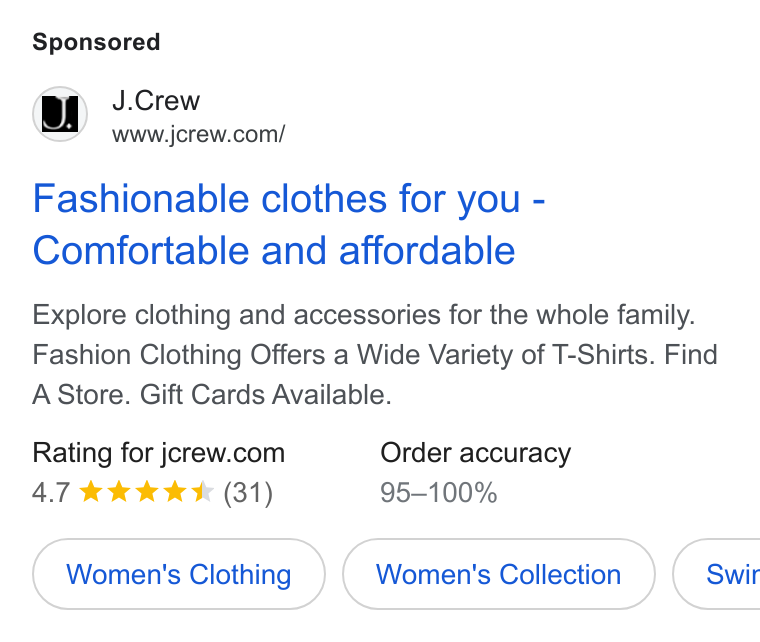Click the Sponsored label
Viewport: 760px width, 642px height.
[96, 42]
